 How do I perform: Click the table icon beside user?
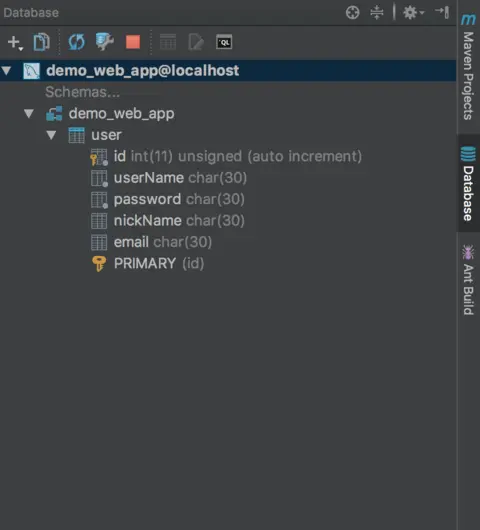(76, 135)
